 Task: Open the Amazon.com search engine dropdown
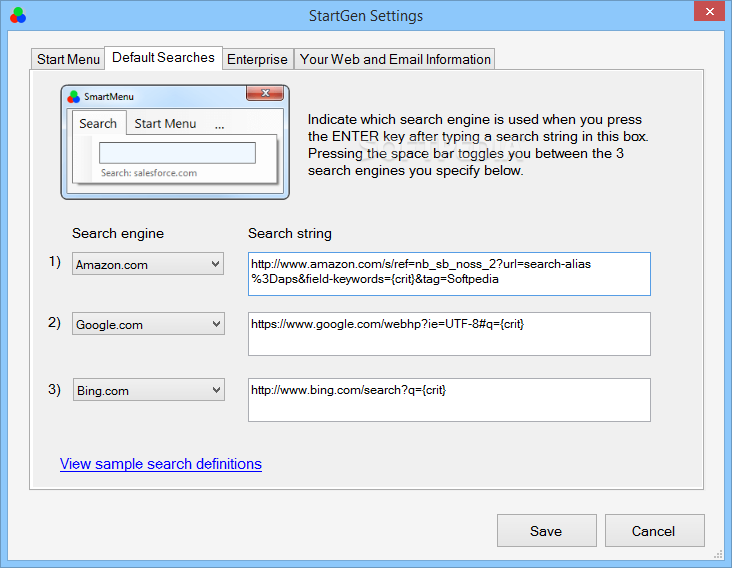click(x=148, y=264)
